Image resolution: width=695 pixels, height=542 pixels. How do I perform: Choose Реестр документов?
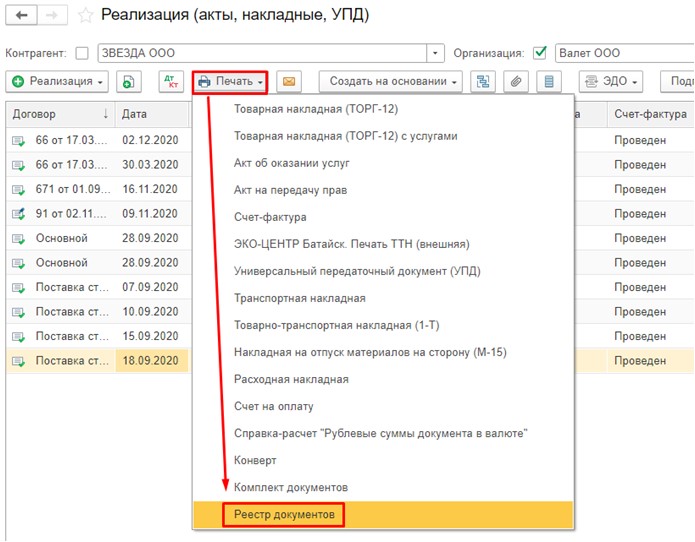[383, 515]
